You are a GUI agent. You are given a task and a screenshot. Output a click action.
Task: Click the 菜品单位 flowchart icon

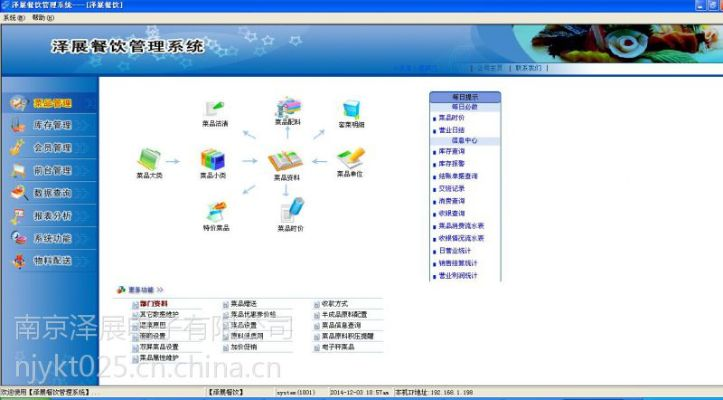coord(350,158)
